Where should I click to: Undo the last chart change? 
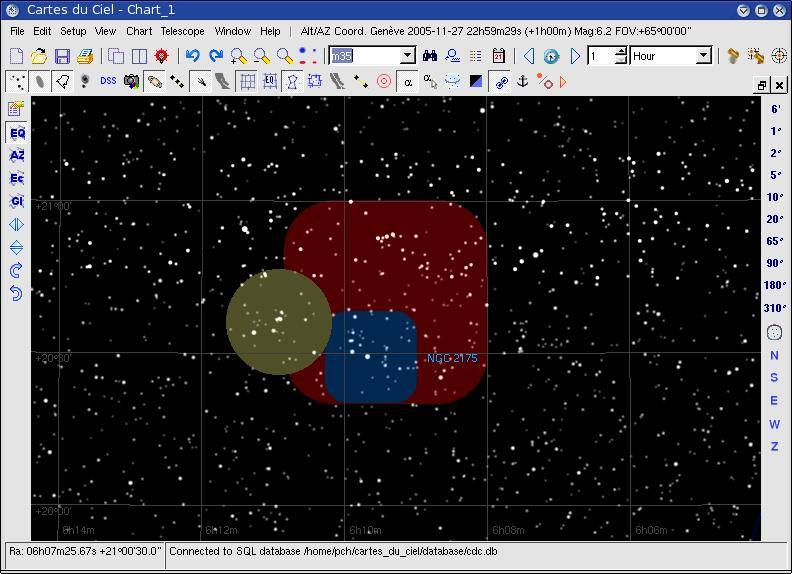point(192,56)
